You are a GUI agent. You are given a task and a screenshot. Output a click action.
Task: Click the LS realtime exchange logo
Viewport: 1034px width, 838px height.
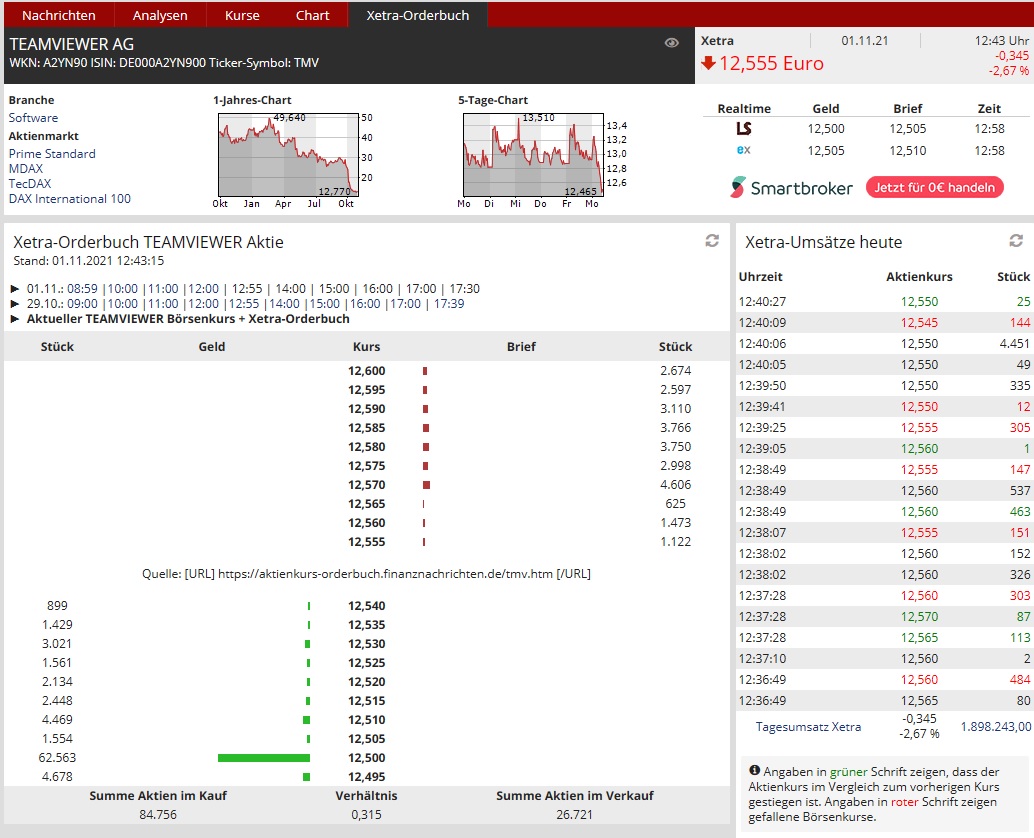pyautogui.click(x=743, y=129)
